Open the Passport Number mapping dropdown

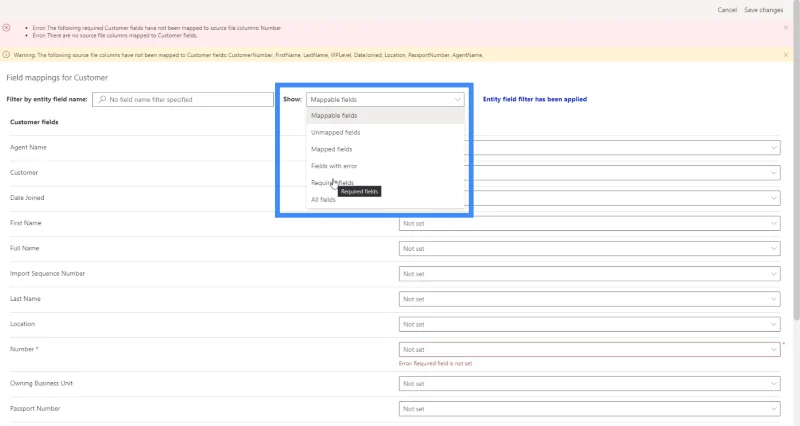(x=589, y=409)
